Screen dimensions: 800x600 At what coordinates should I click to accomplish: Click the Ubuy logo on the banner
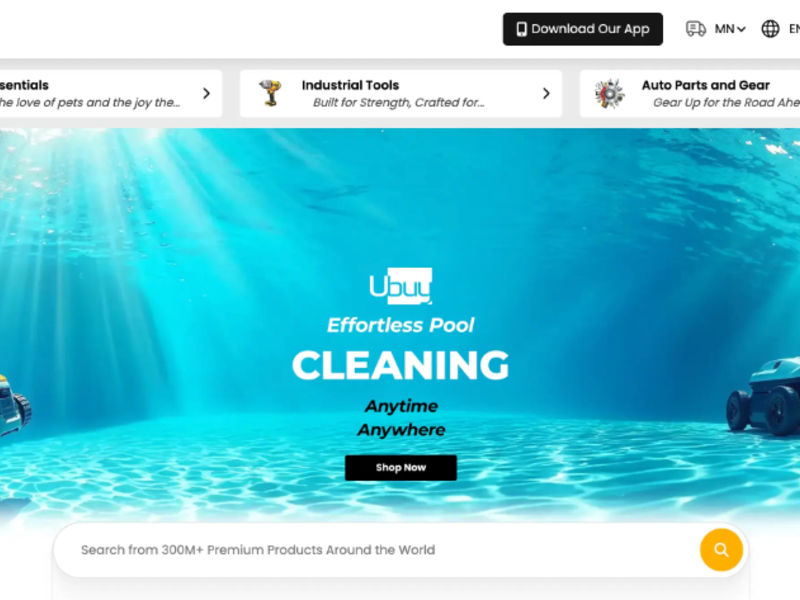[401, 286]
